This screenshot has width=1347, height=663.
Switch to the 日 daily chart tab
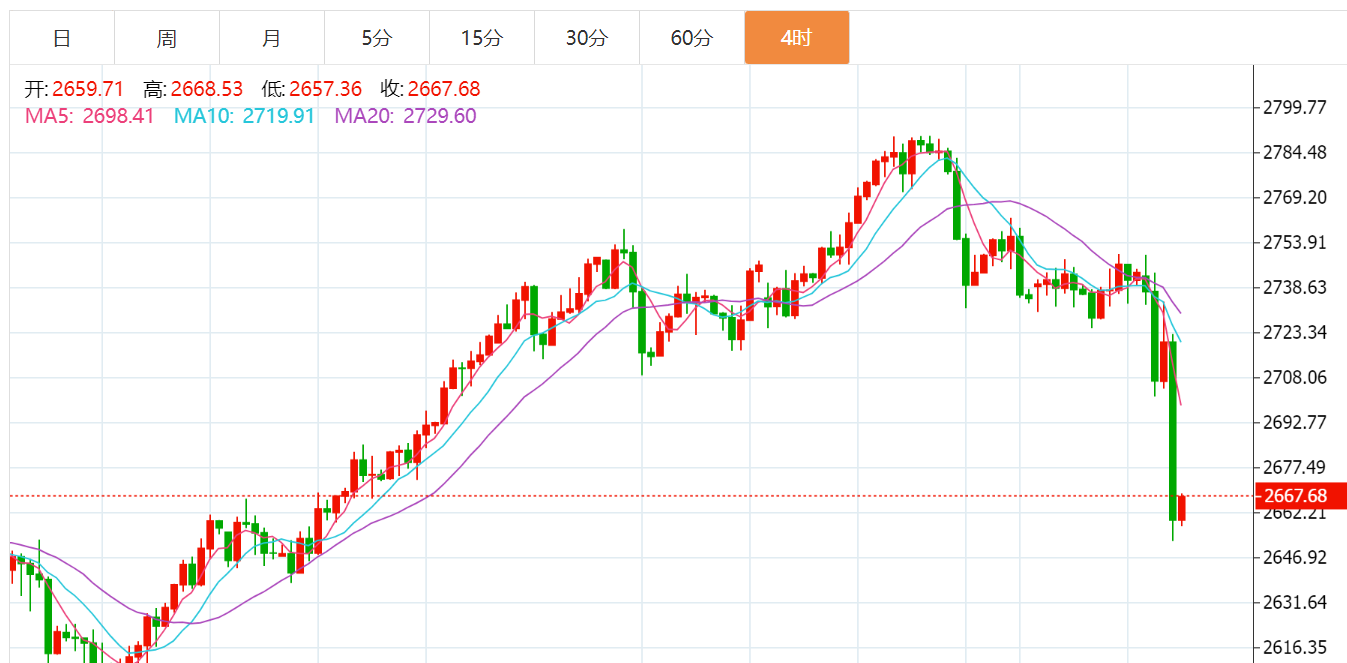62,38
